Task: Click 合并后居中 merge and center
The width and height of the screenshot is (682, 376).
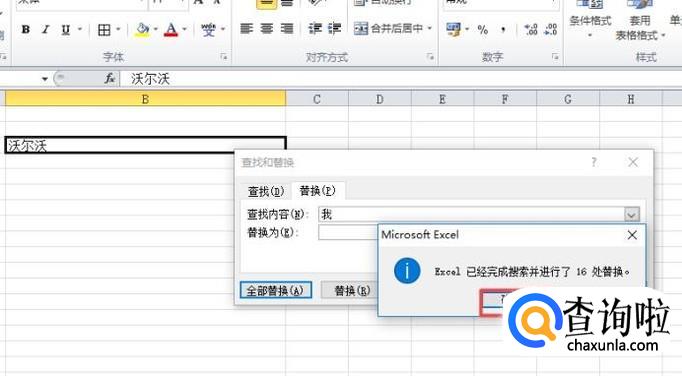Action: click(x=388, y=29)
